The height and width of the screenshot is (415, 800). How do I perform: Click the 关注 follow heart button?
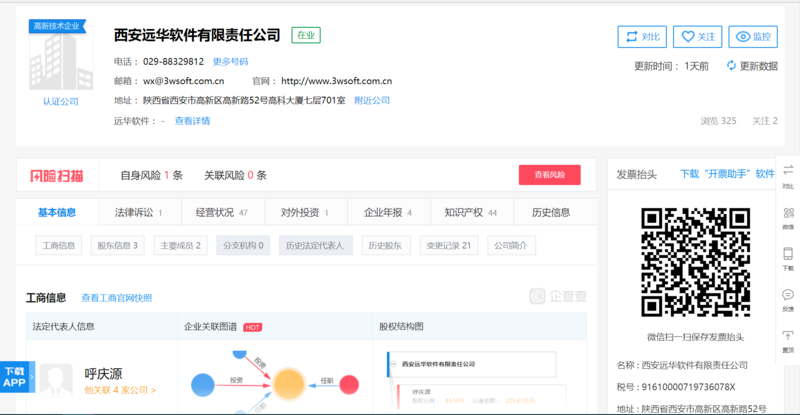(x=697, y=37)
